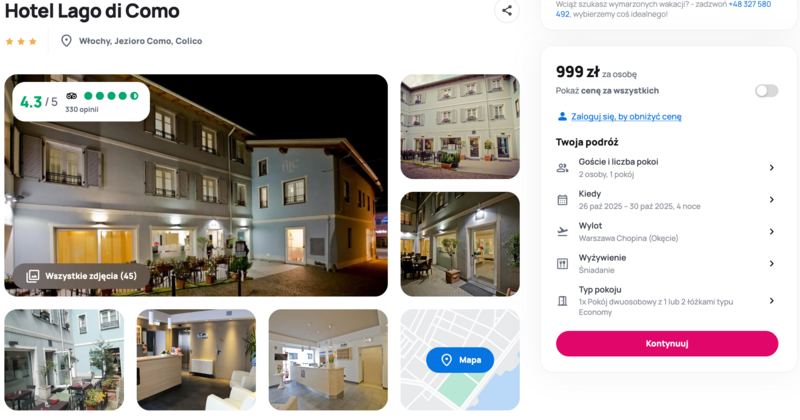
Task: Open the Mapa map button
Action: 460,360
